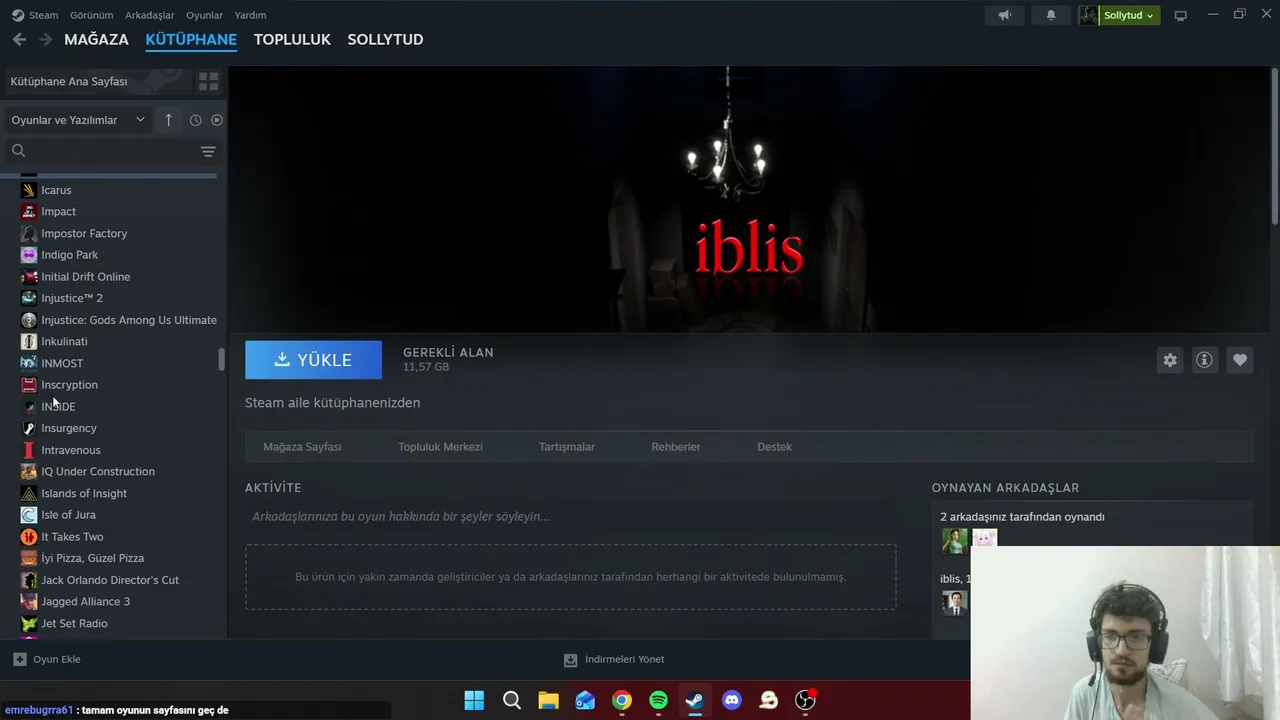Viewport: 1280px width, 720px height.
Task: Go to the MAĞAZA tab
Action: click(x=96, y=39)
